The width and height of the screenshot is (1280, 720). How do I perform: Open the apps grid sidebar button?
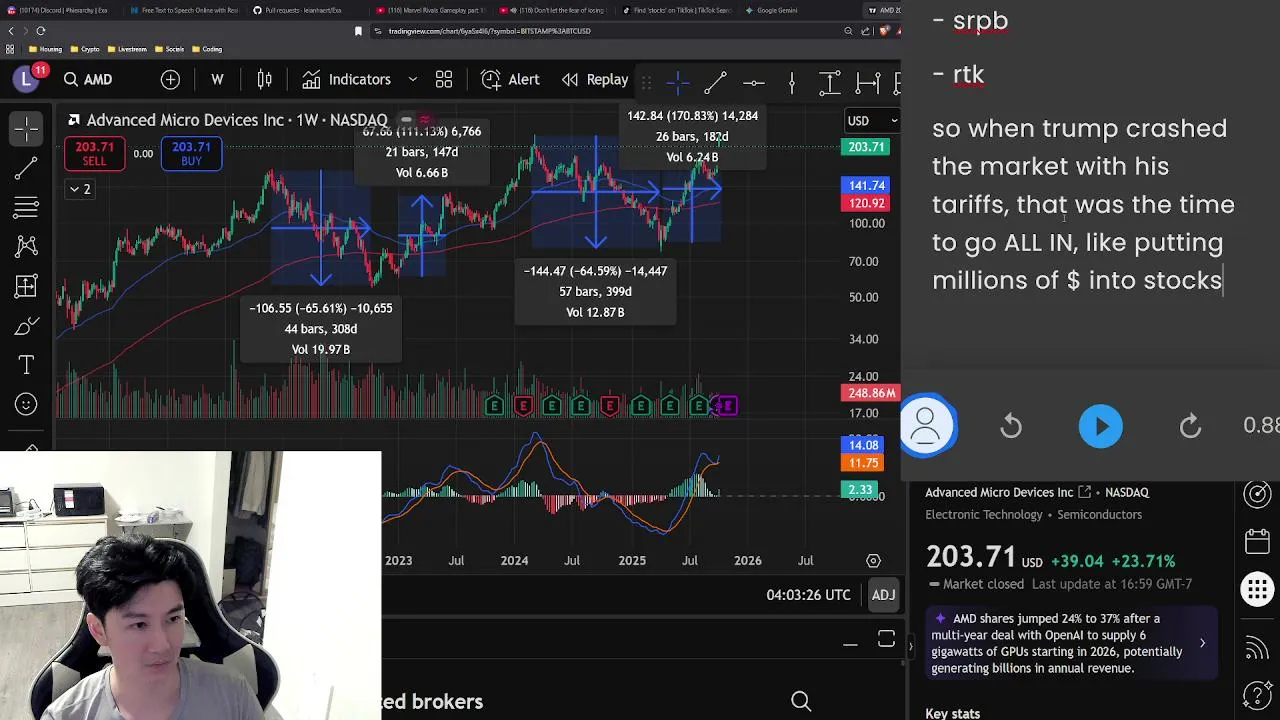point(1257,590)
